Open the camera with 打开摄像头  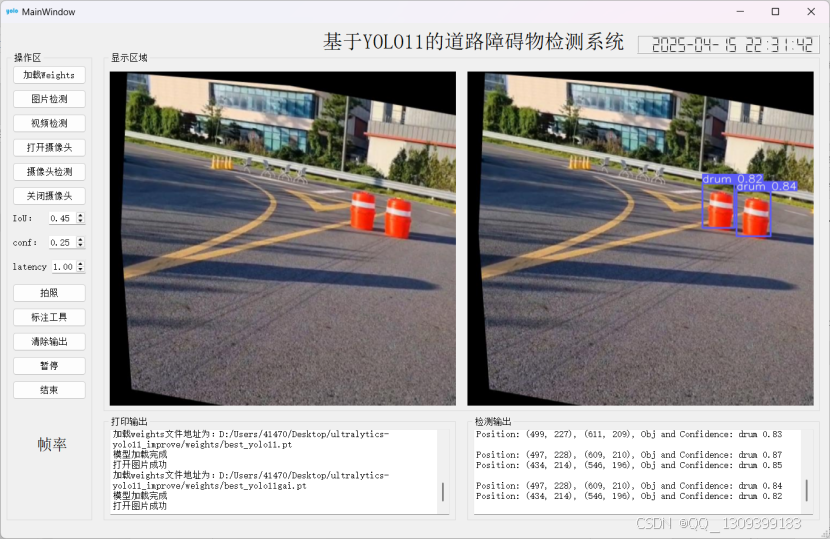pos(49,148)
